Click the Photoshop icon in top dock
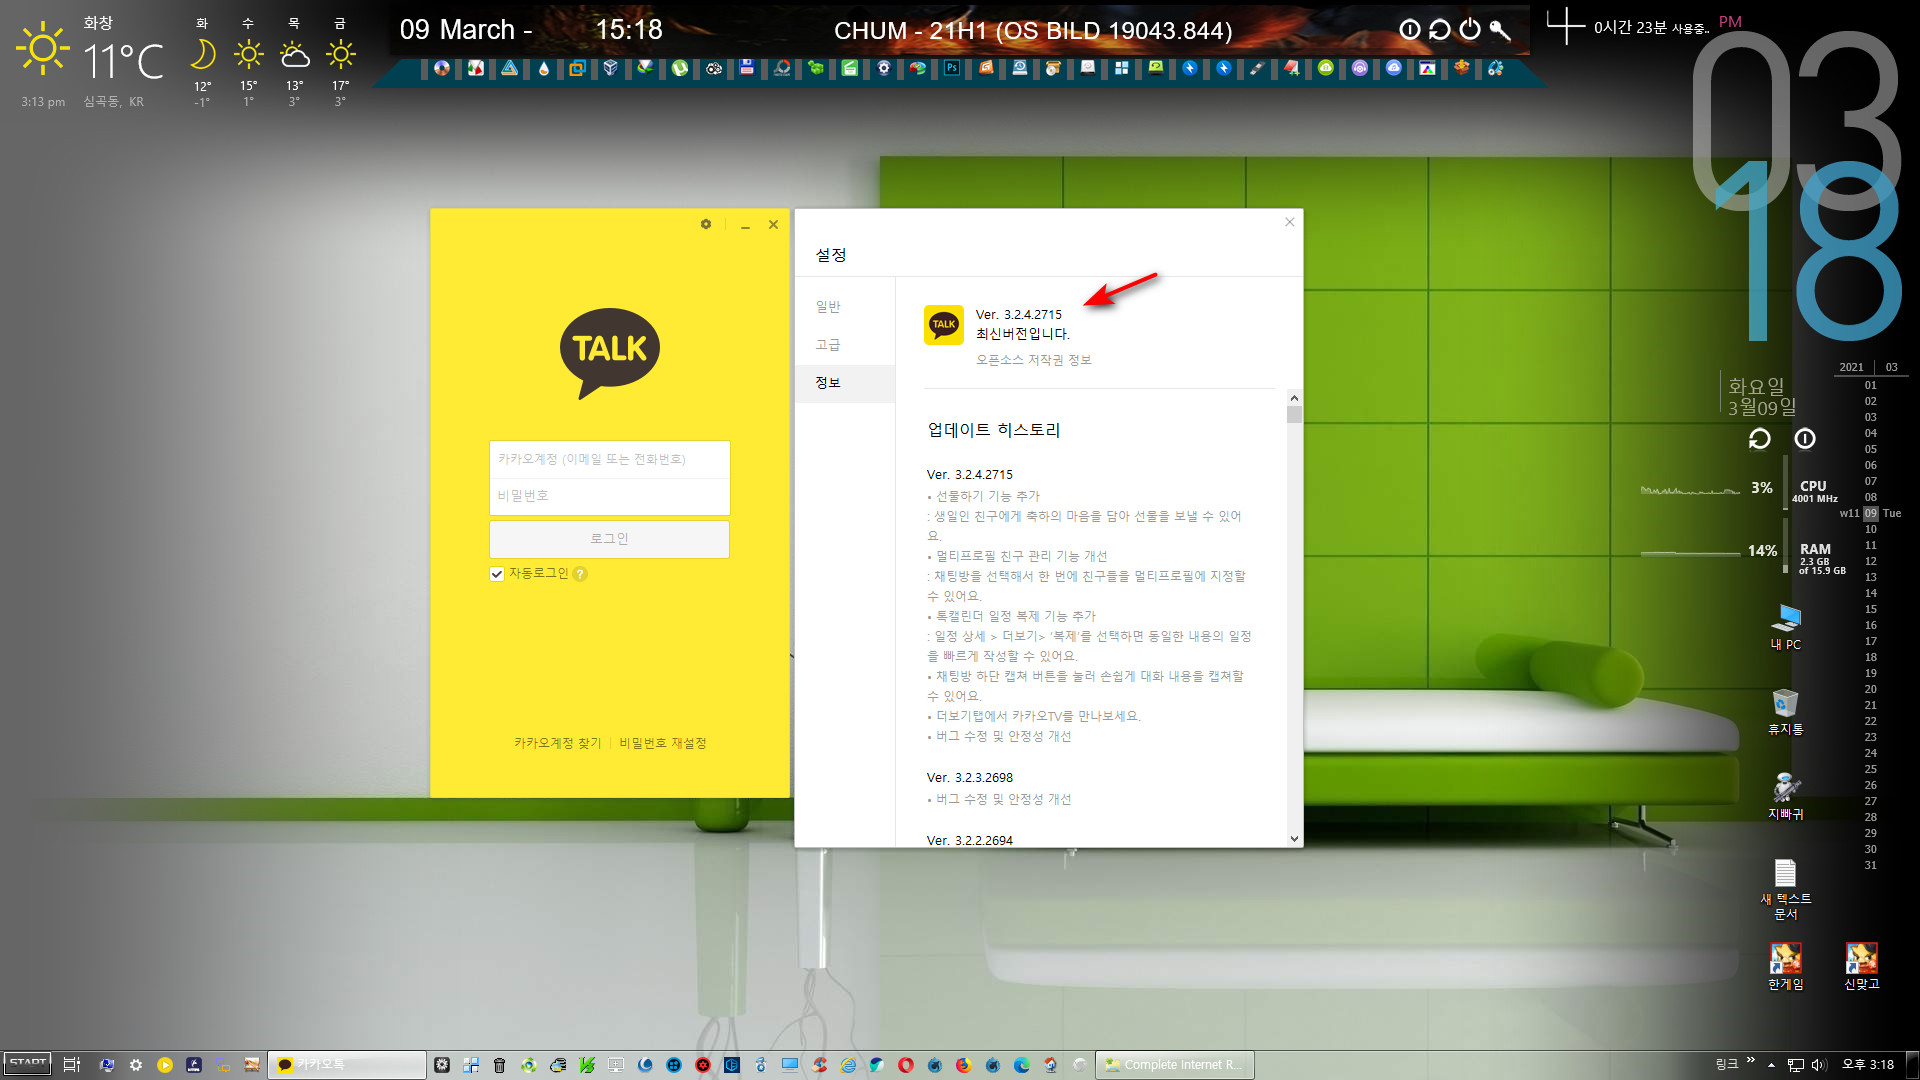This screenshot has height=1080, width=1920. 951,68
